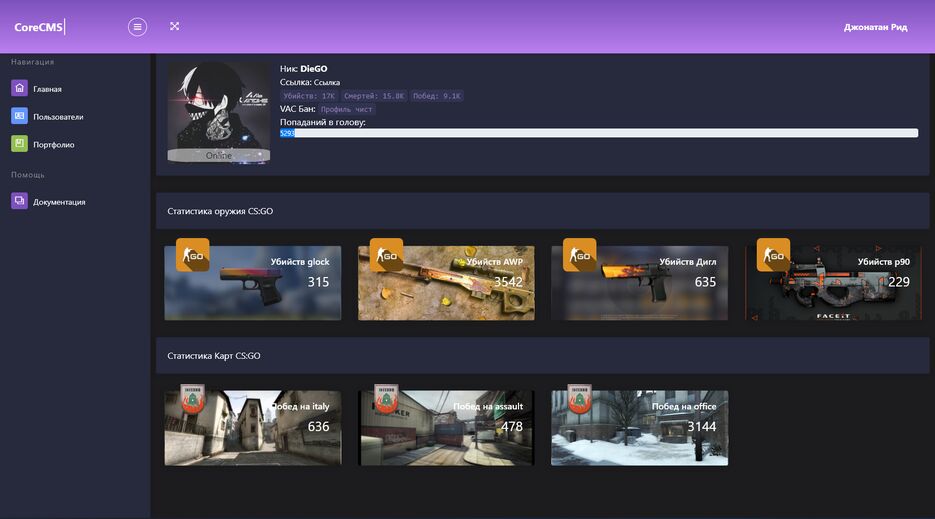Click the Попаданий в голову label
Viewport: 935px width, 519px height.
[323, 122]
